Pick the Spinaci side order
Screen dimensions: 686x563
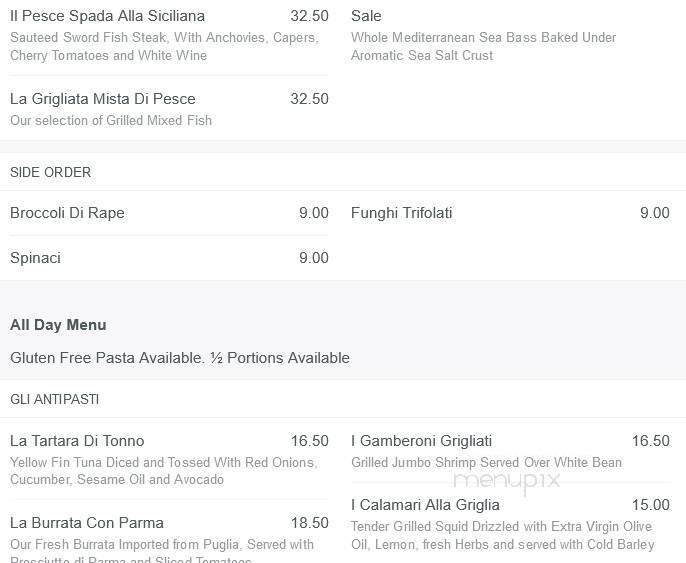35,258
